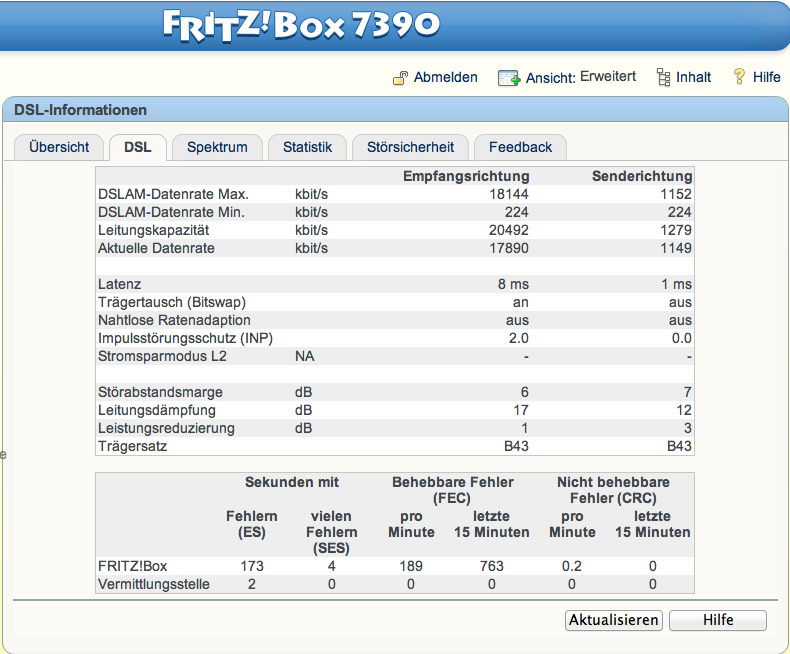This screenshot has height=654, width=790.
Task: Click Impulsstörungsschutz (INP) label
Action: (x=185, y=339)
